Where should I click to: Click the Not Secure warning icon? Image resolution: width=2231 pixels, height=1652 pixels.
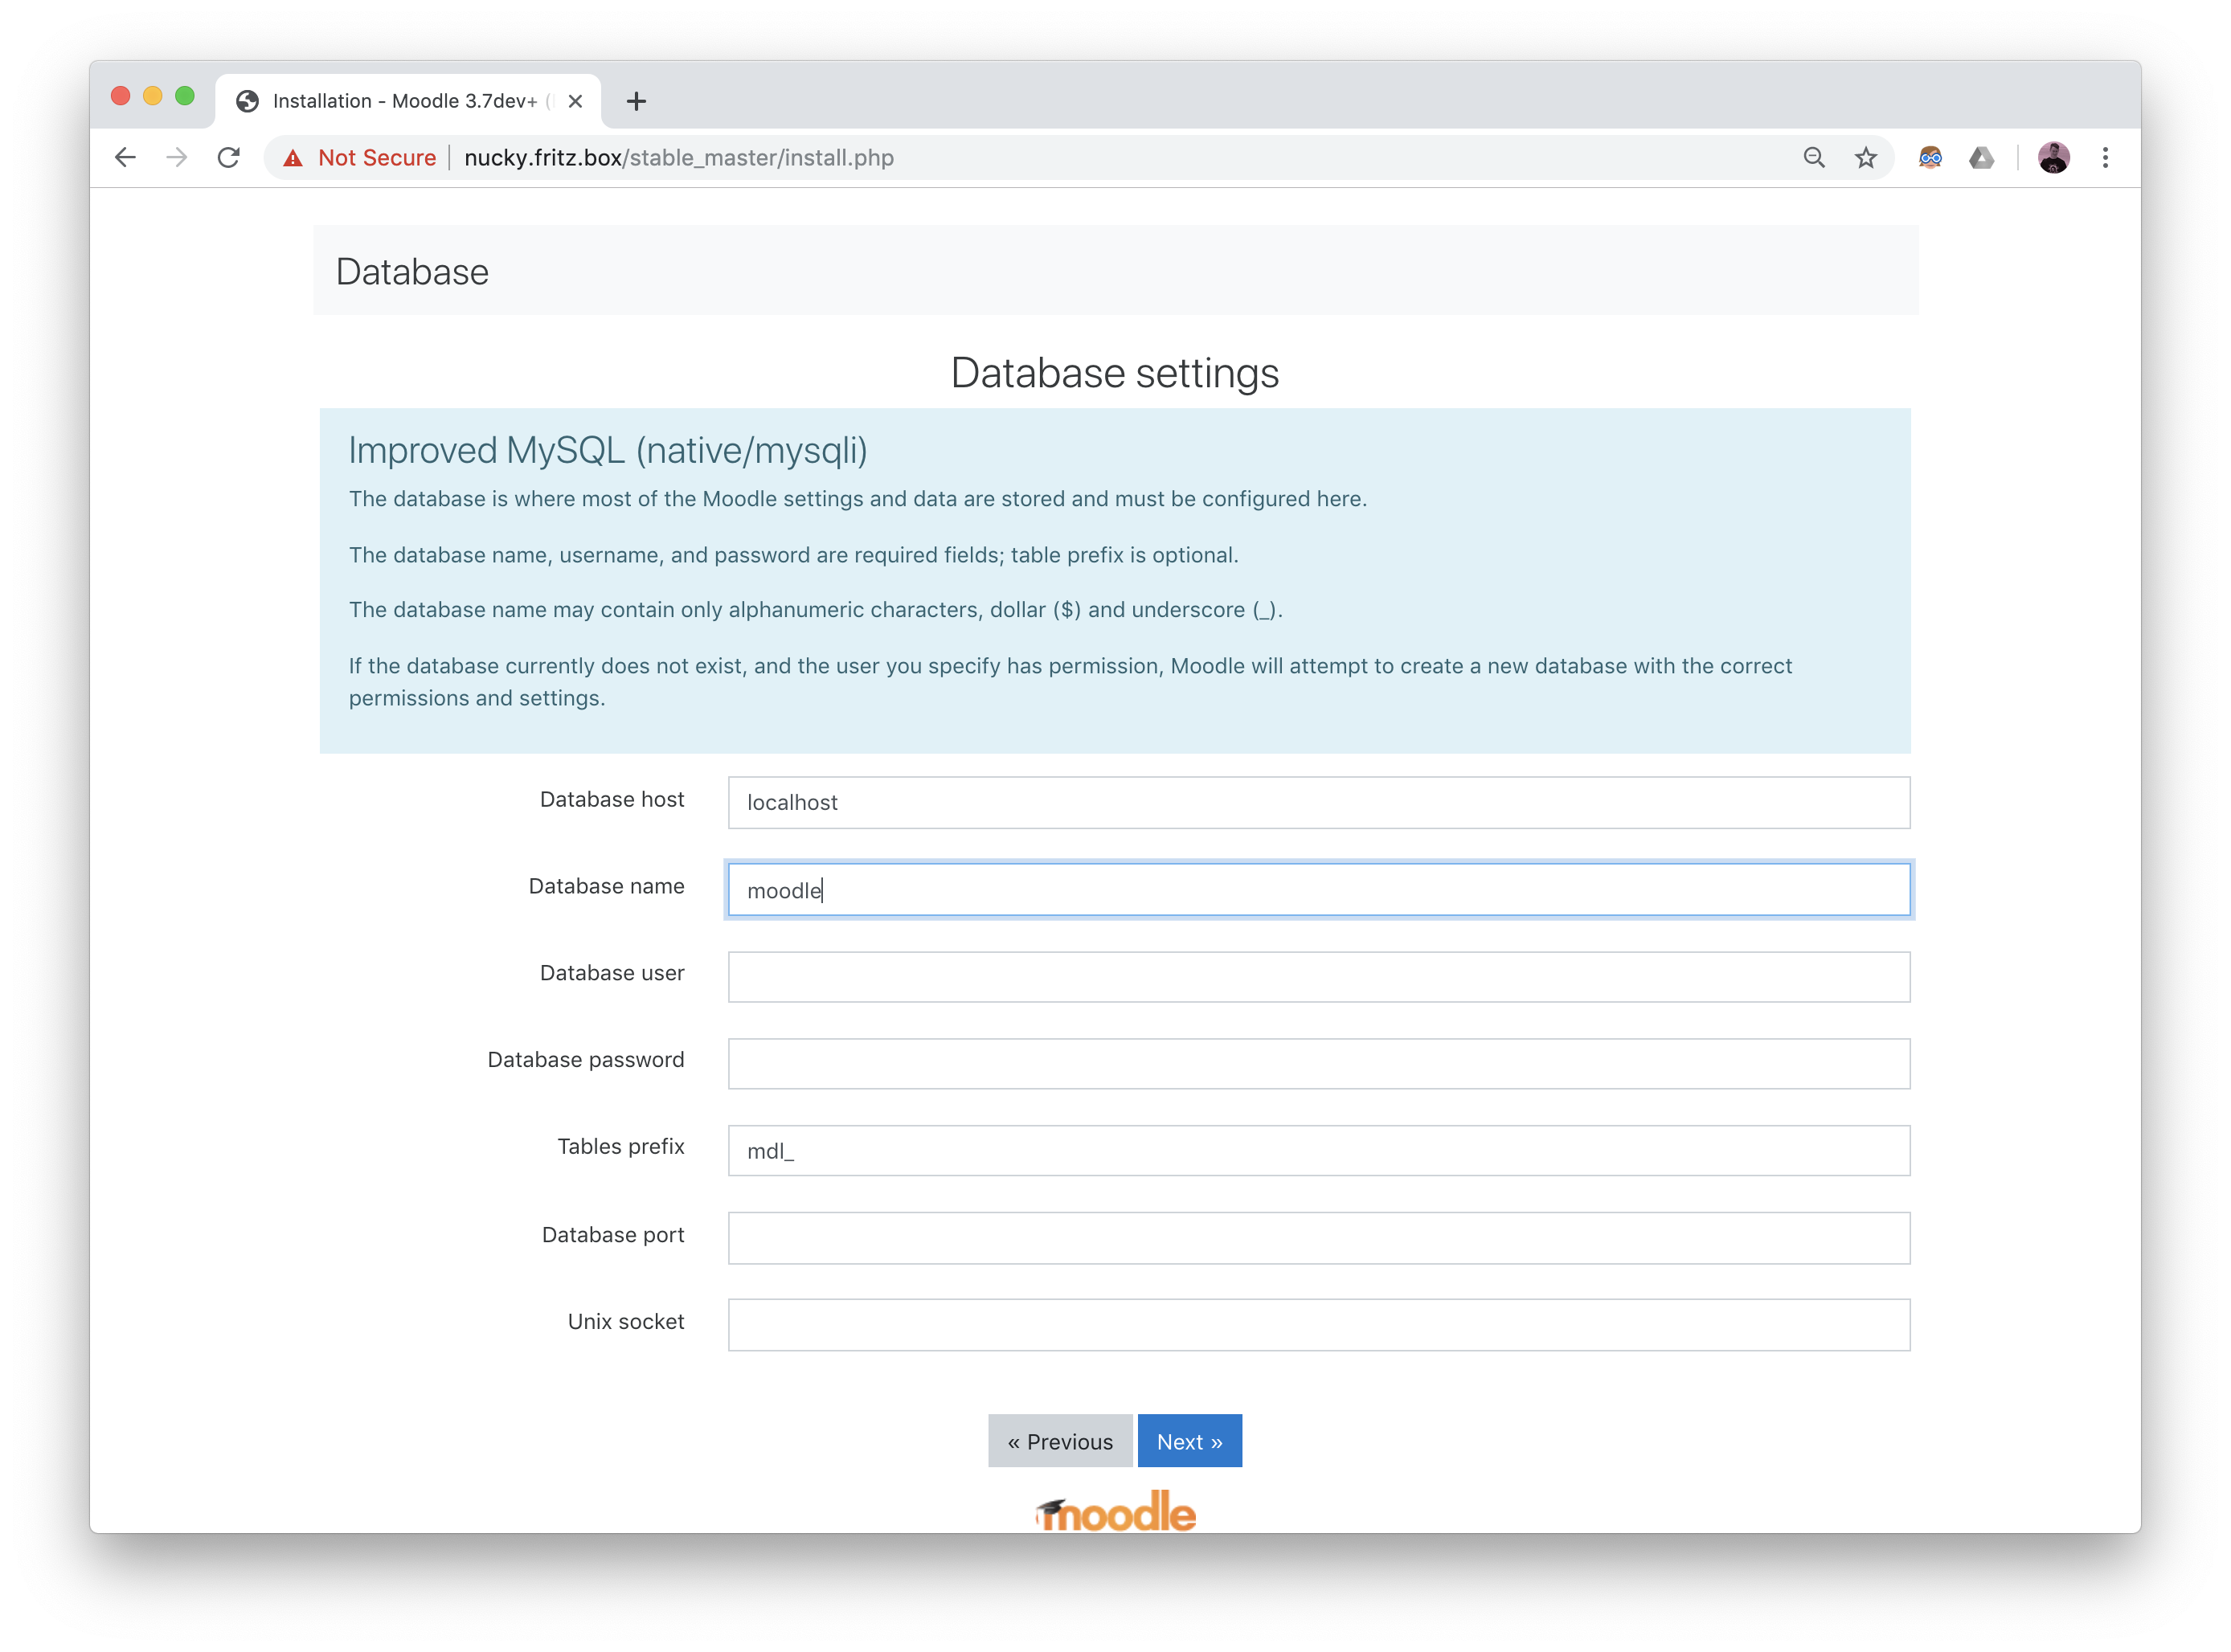(x=293, y=158)
